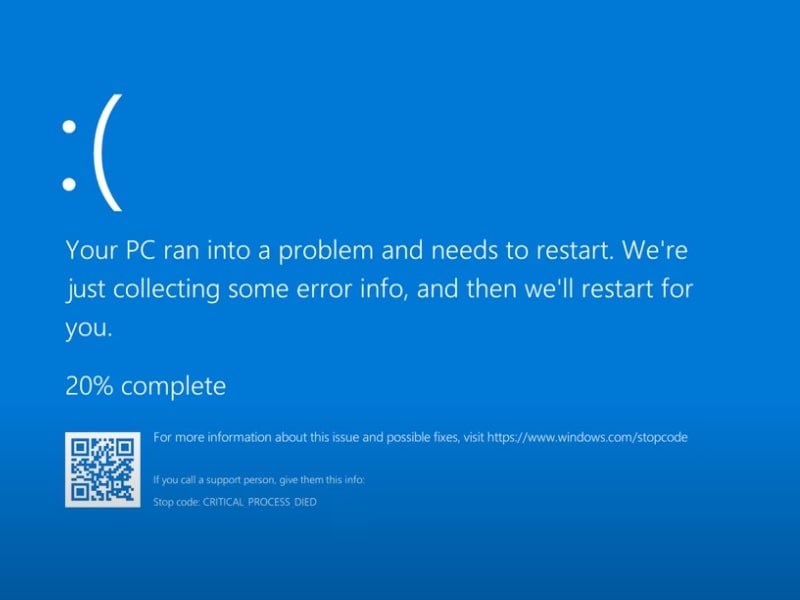Click the sad face emoticon

click(x=92, y=153)
